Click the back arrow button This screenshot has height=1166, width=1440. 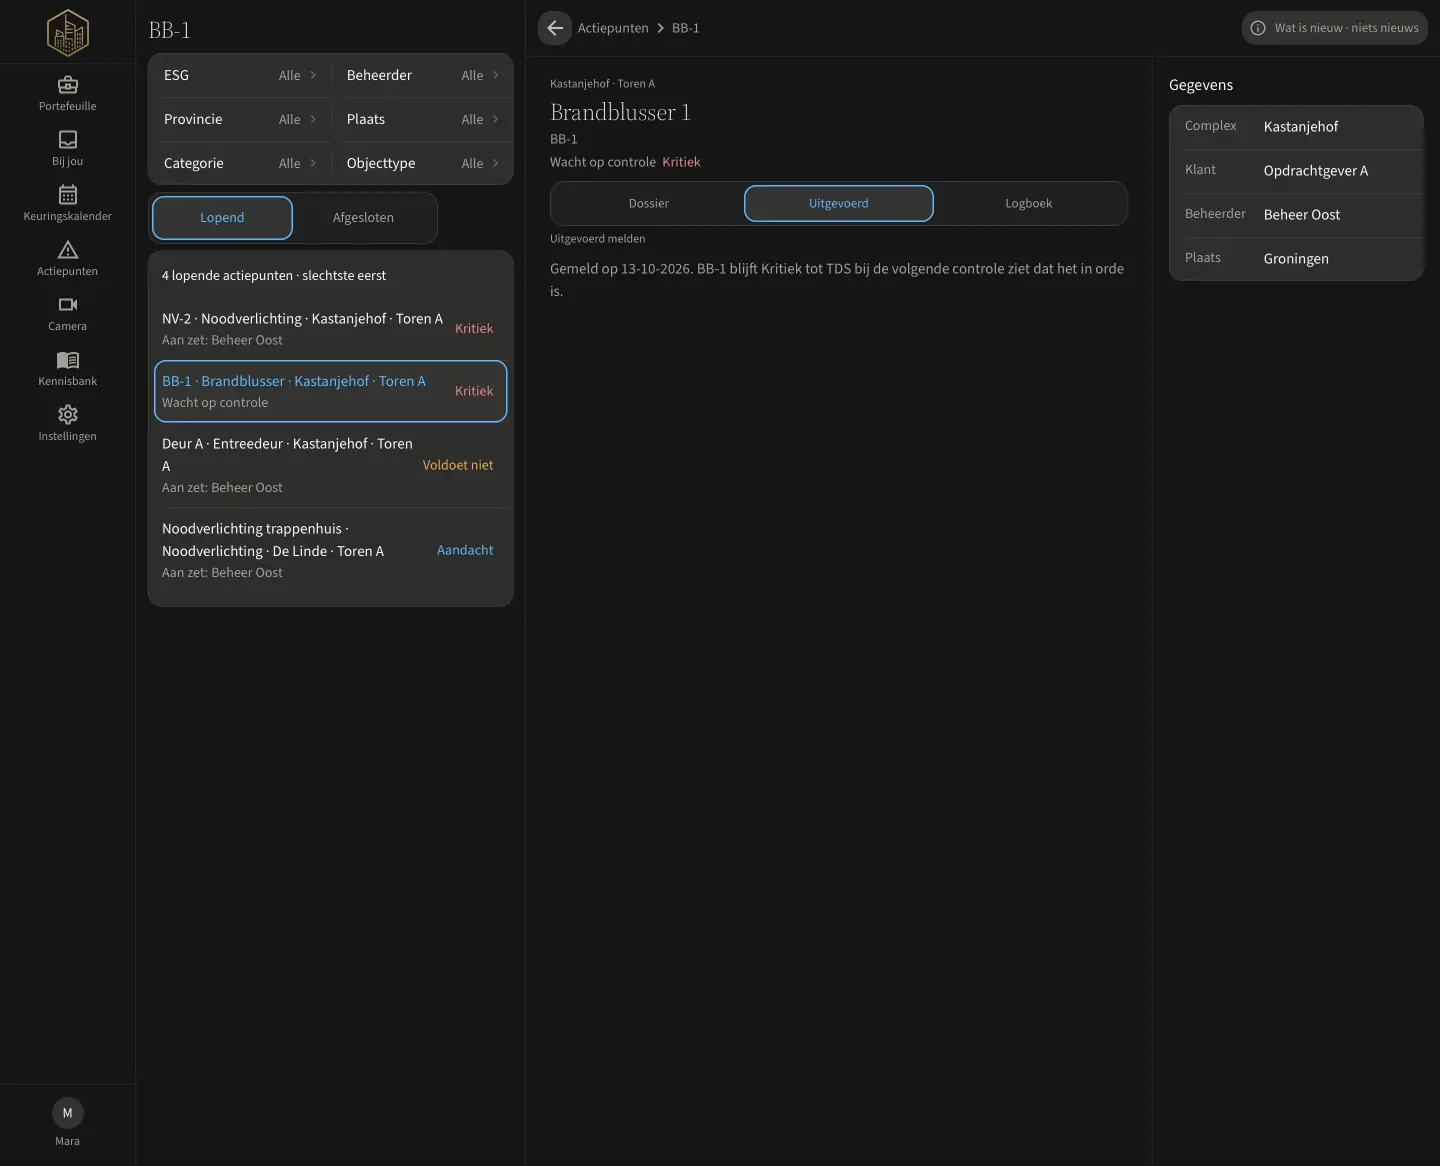(x=555, y=28)
